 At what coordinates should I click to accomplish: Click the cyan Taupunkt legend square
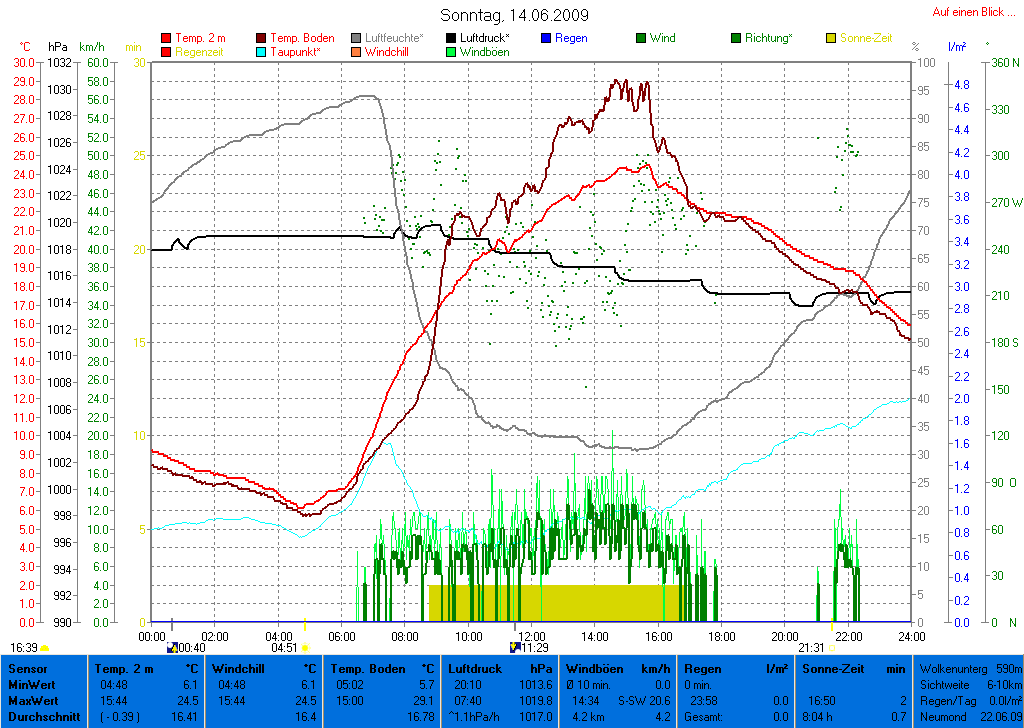coord(262,52)
